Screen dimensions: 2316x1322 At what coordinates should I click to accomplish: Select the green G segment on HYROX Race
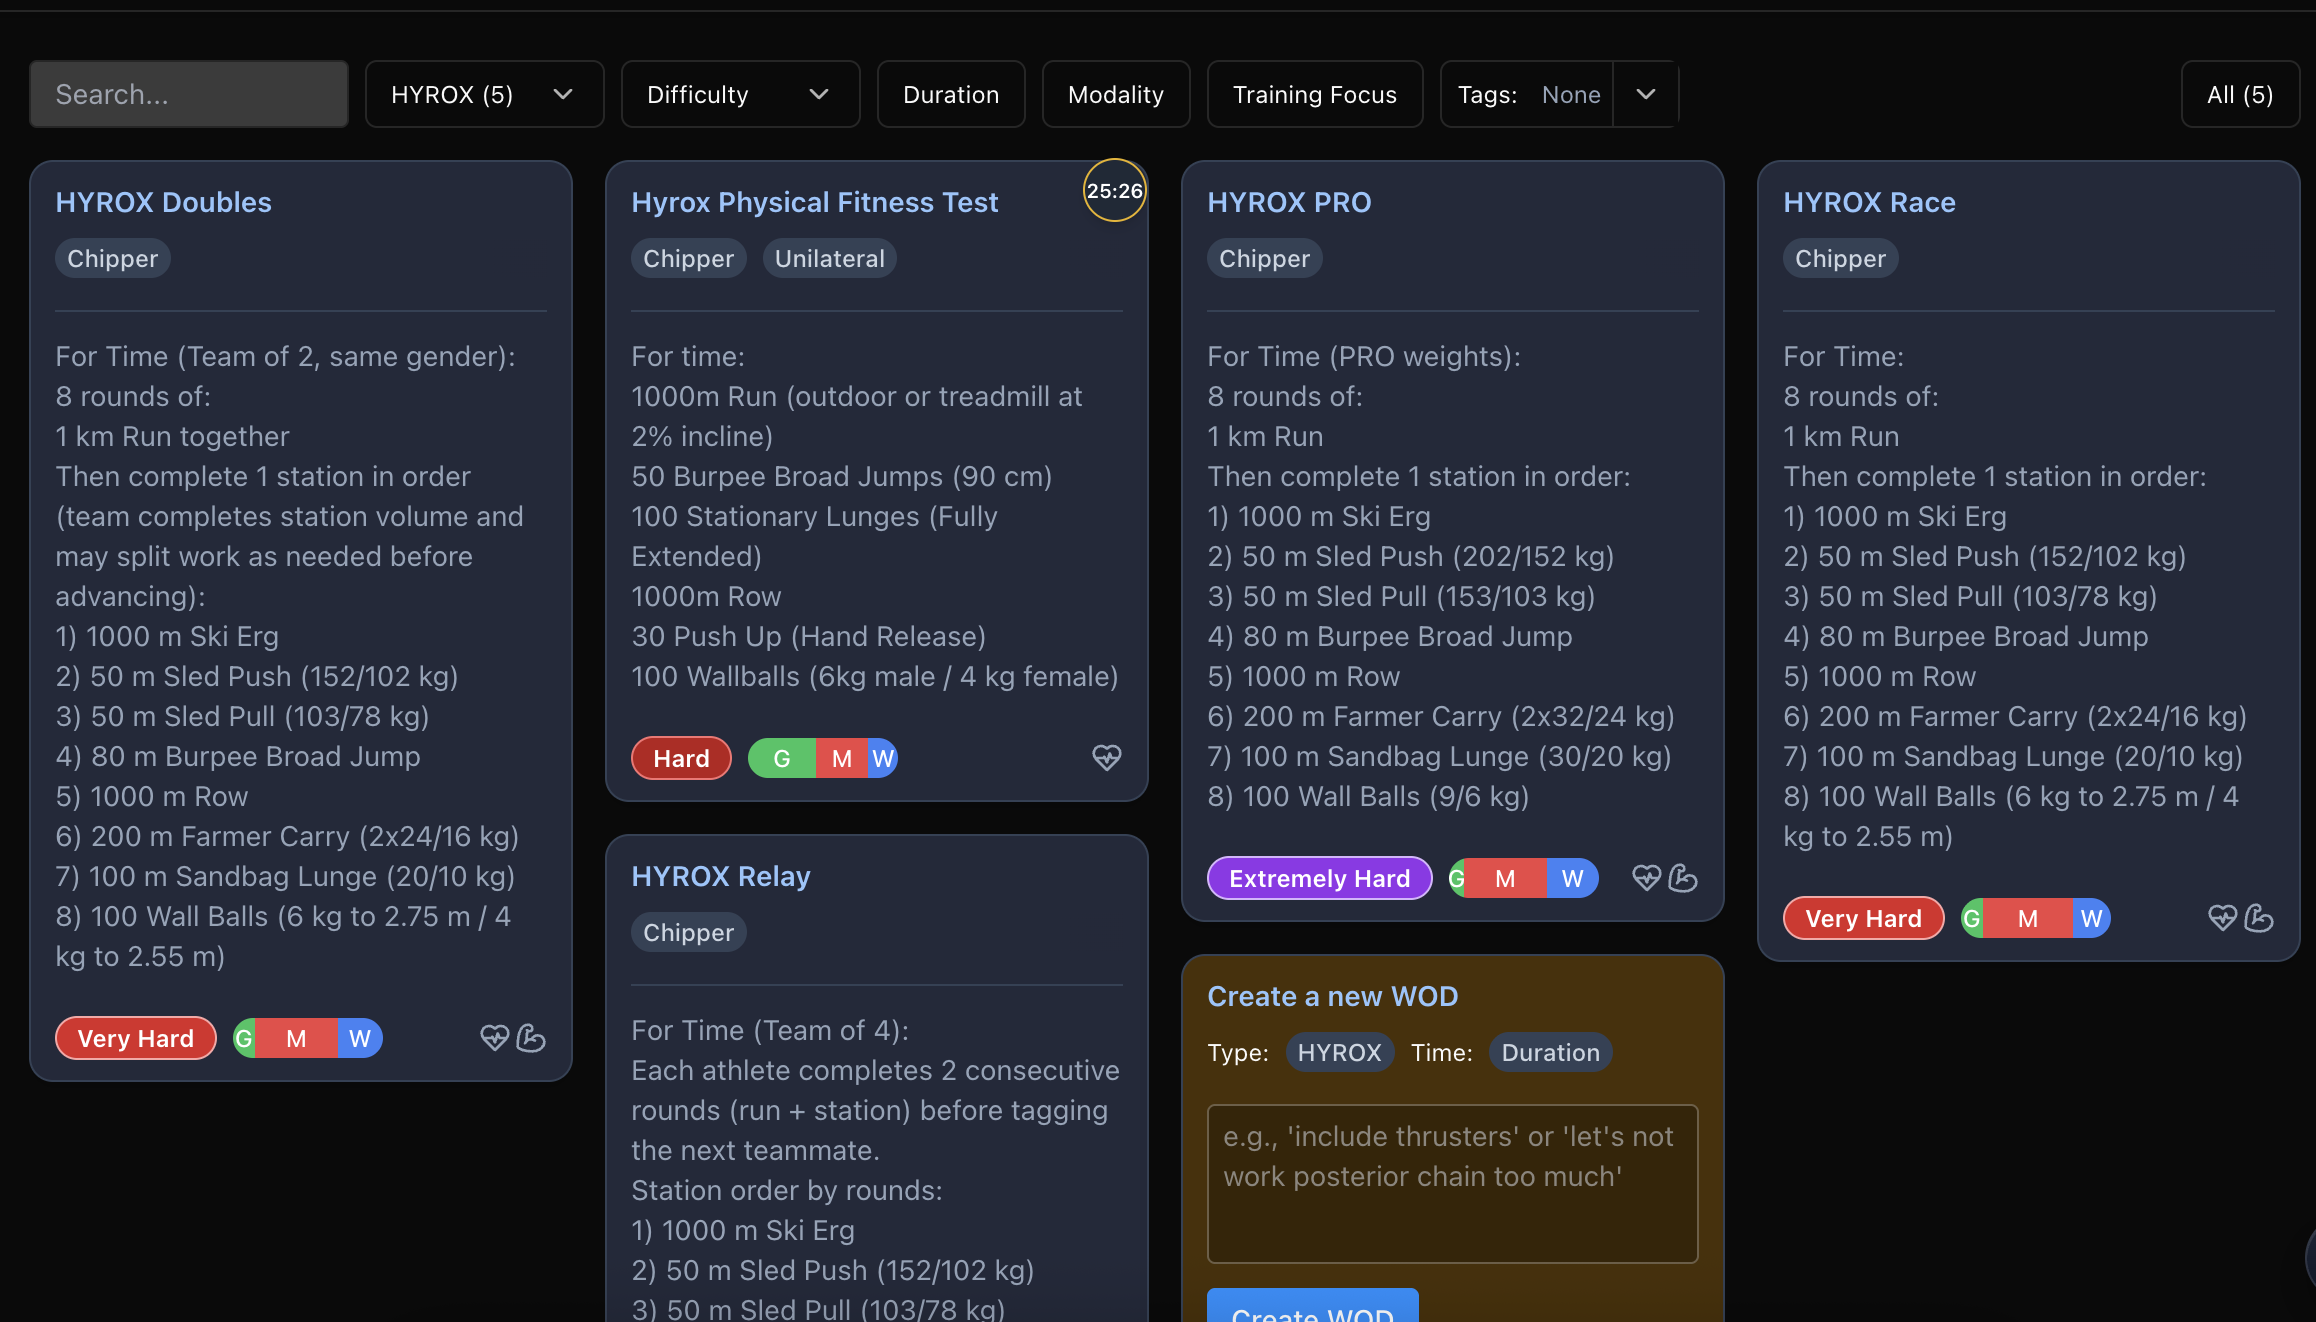coord(1972,918)
